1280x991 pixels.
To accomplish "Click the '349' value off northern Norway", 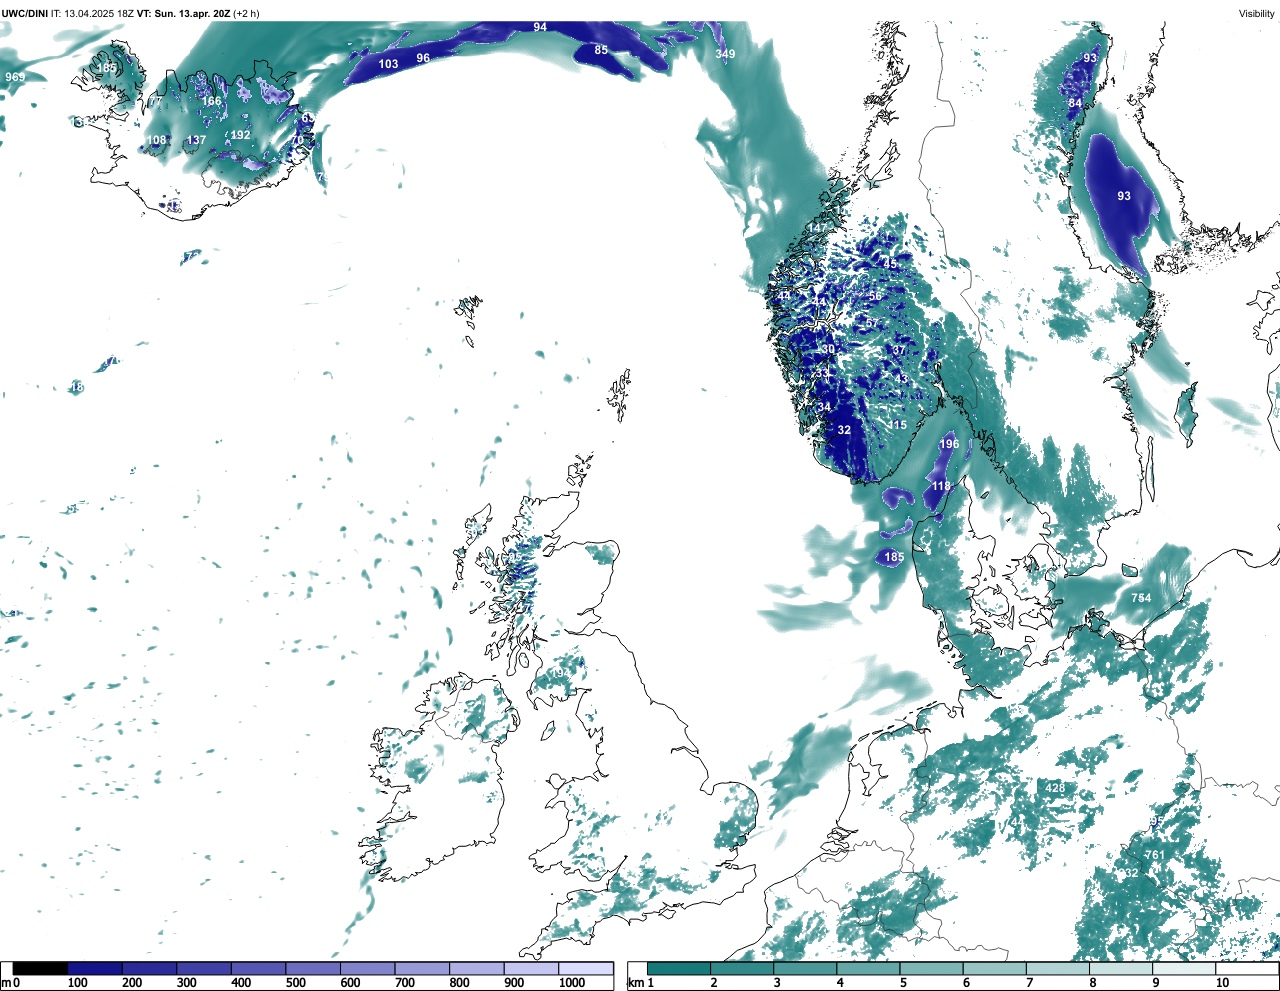I will [725, 54].
